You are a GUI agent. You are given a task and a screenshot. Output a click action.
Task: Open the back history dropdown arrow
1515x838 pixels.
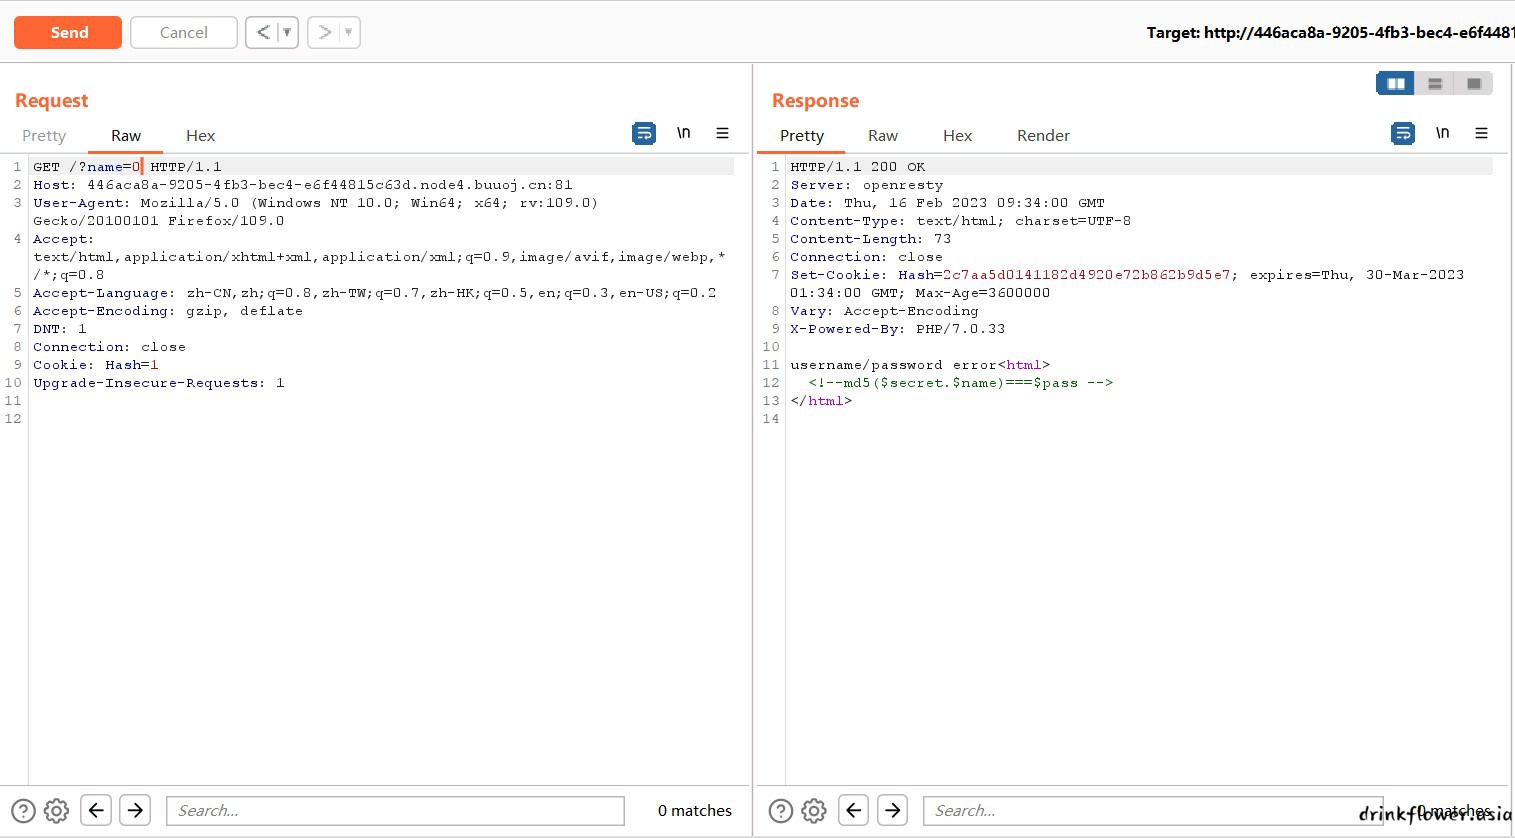pos(287,32)
